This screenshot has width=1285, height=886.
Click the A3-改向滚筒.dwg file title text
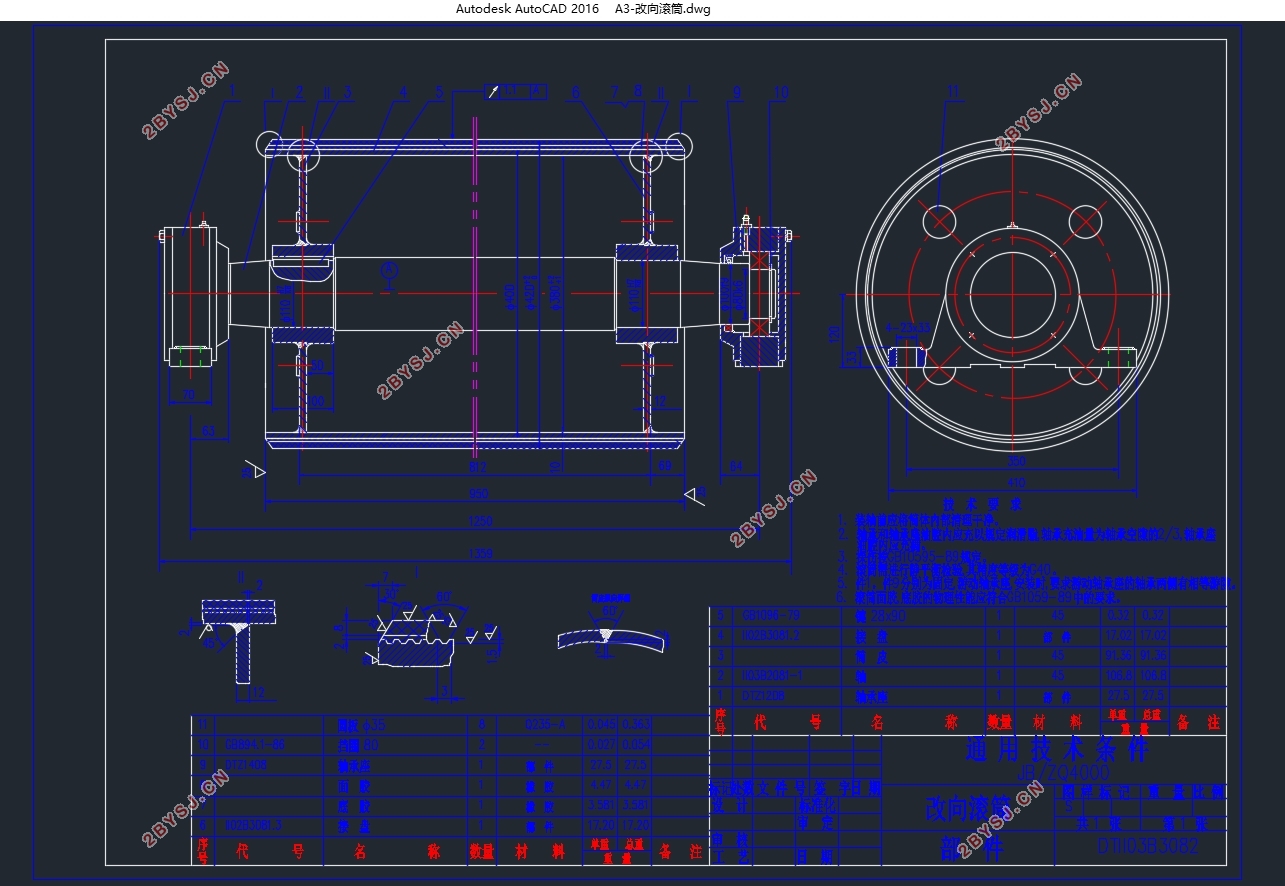662,9
